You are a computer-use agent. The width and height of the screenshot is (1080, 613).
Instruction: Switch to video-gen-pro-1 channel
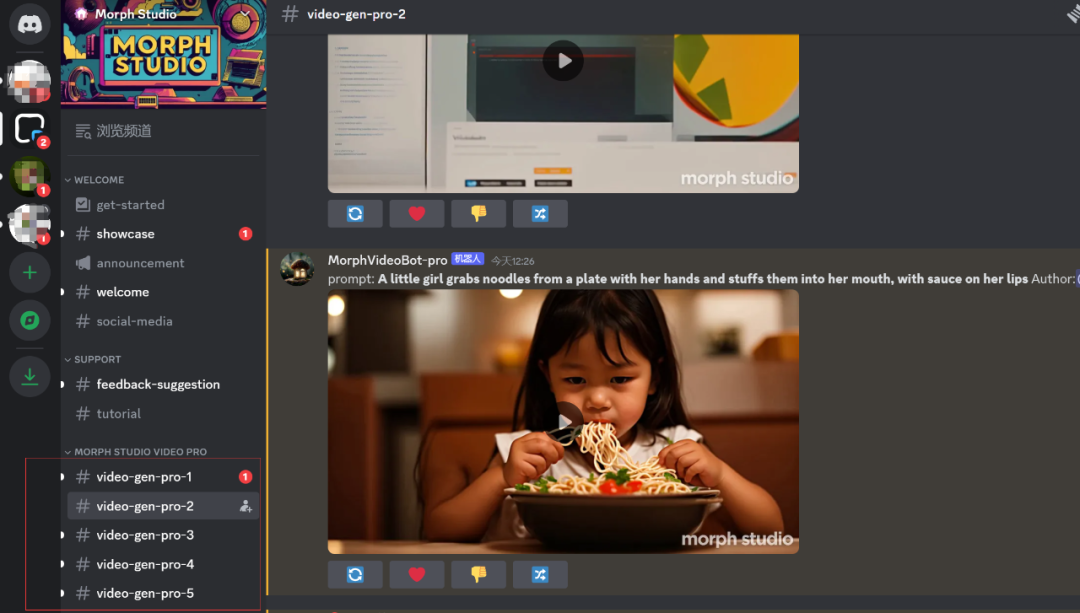pos(144,477)
